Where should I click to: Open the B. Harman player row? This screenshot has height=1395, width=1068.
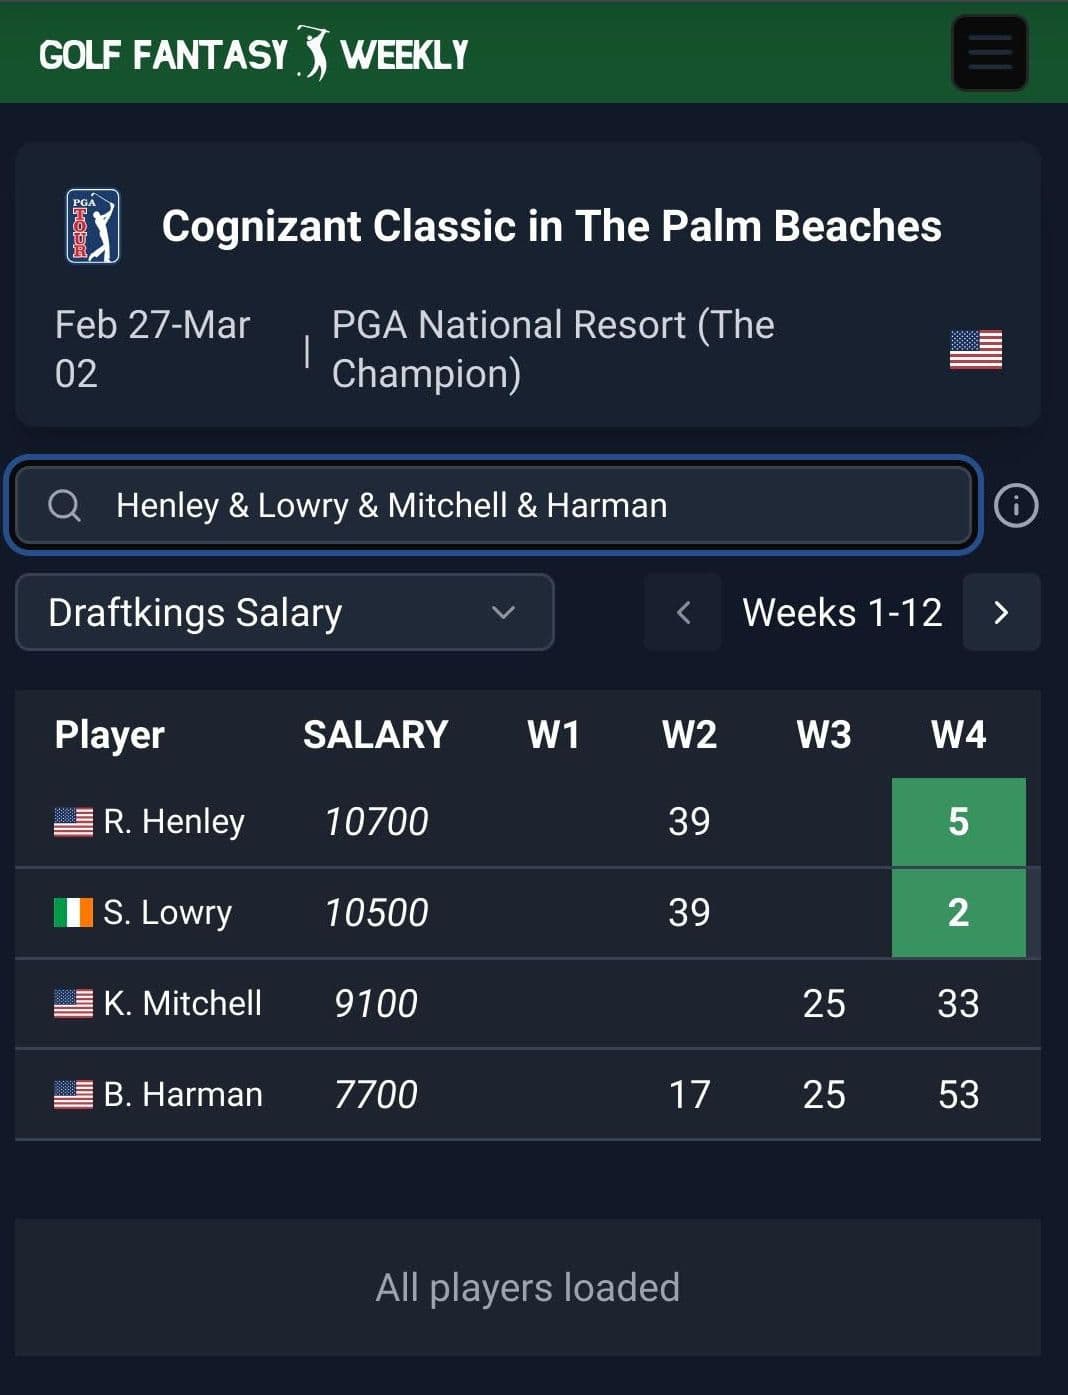pos(528,1095)
